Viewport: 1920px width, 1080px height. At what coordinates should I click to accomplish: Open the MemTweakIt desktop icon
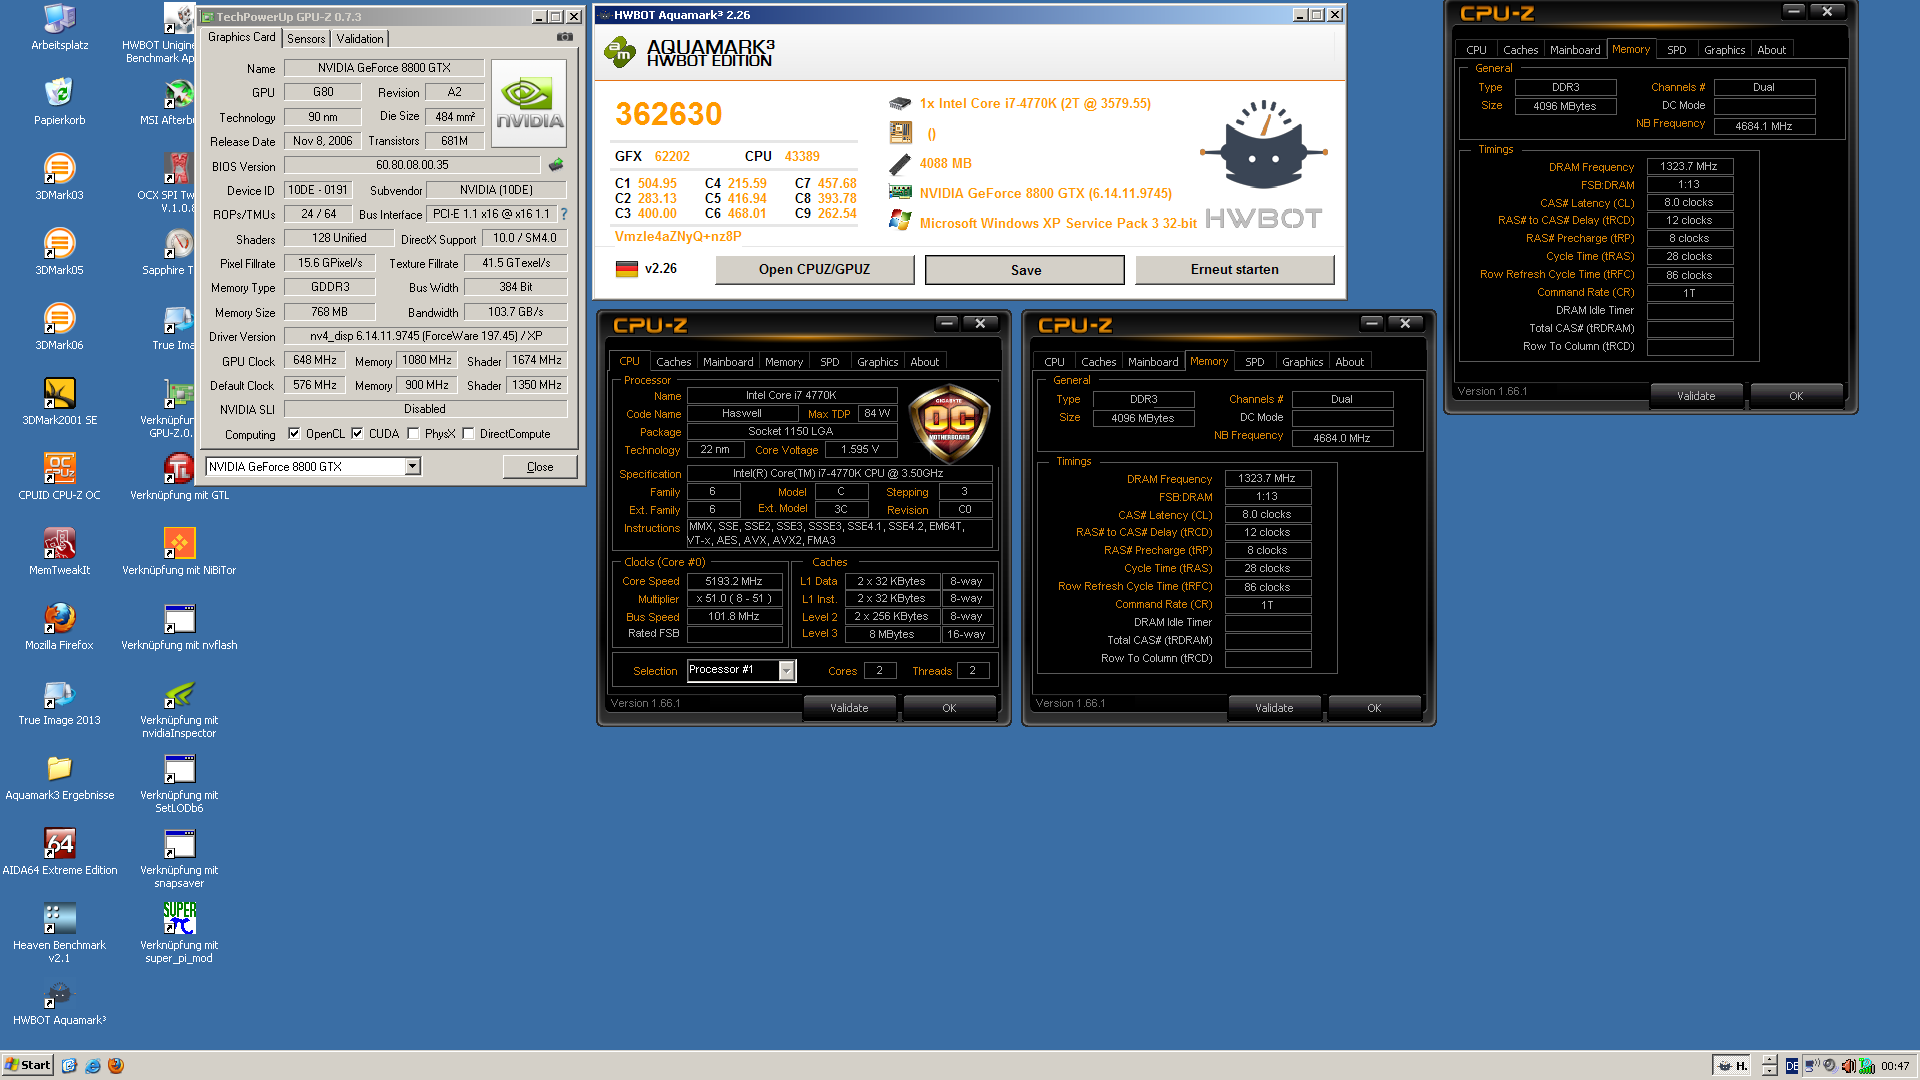coord(59,552)
